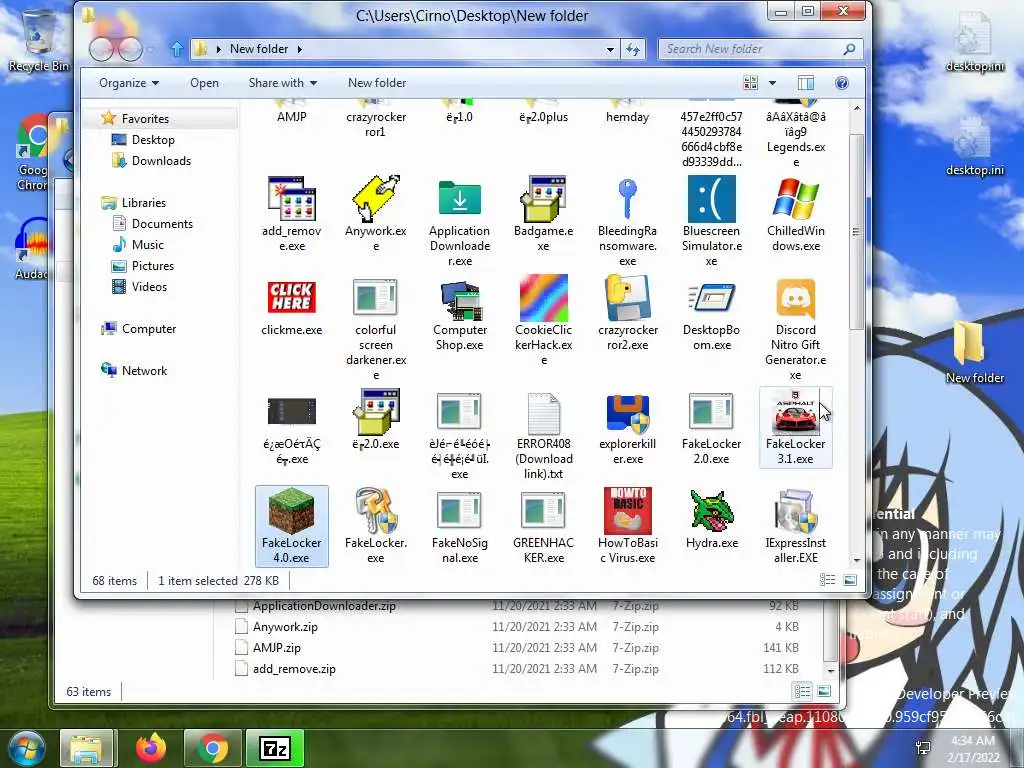Screen dimensions: 1024x768
Task: Select the clickme.exe icon
Action: 292,298
